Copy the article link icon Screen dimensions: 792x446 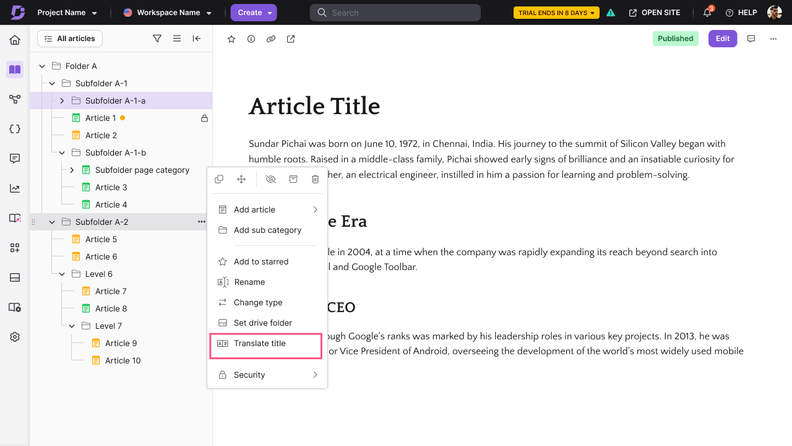coord(271,39)
